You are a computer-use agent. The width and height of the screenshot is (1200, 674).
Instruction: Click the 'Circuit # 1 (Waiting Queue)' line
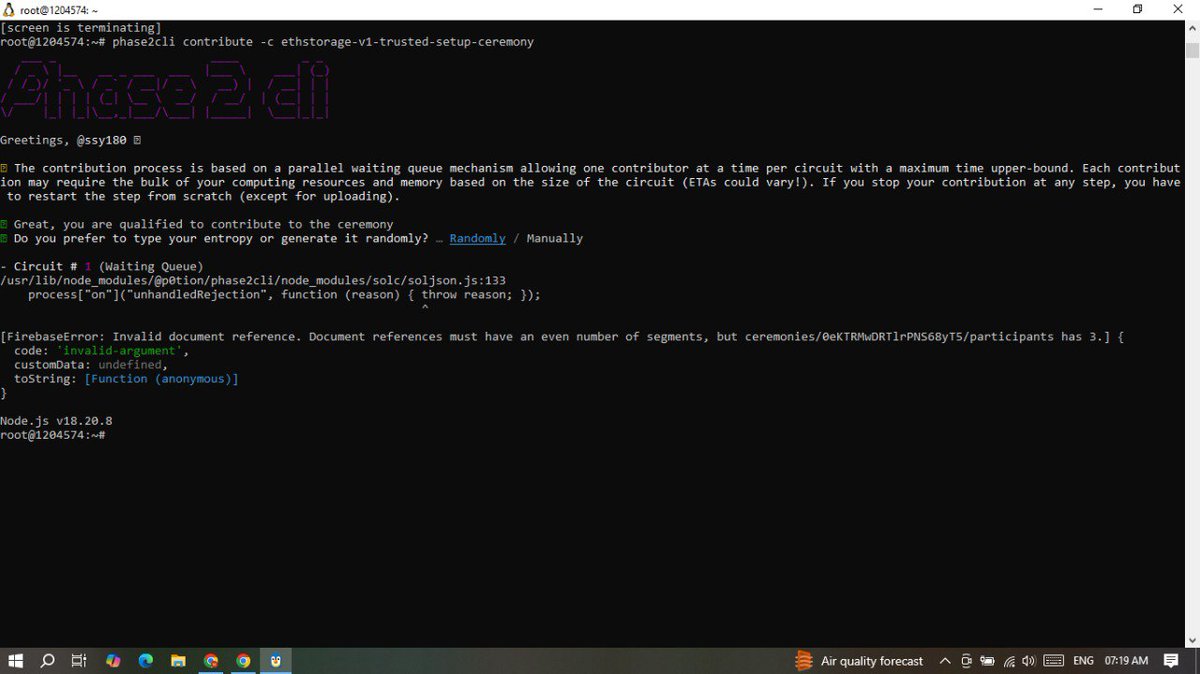click(x=102, y=266)
